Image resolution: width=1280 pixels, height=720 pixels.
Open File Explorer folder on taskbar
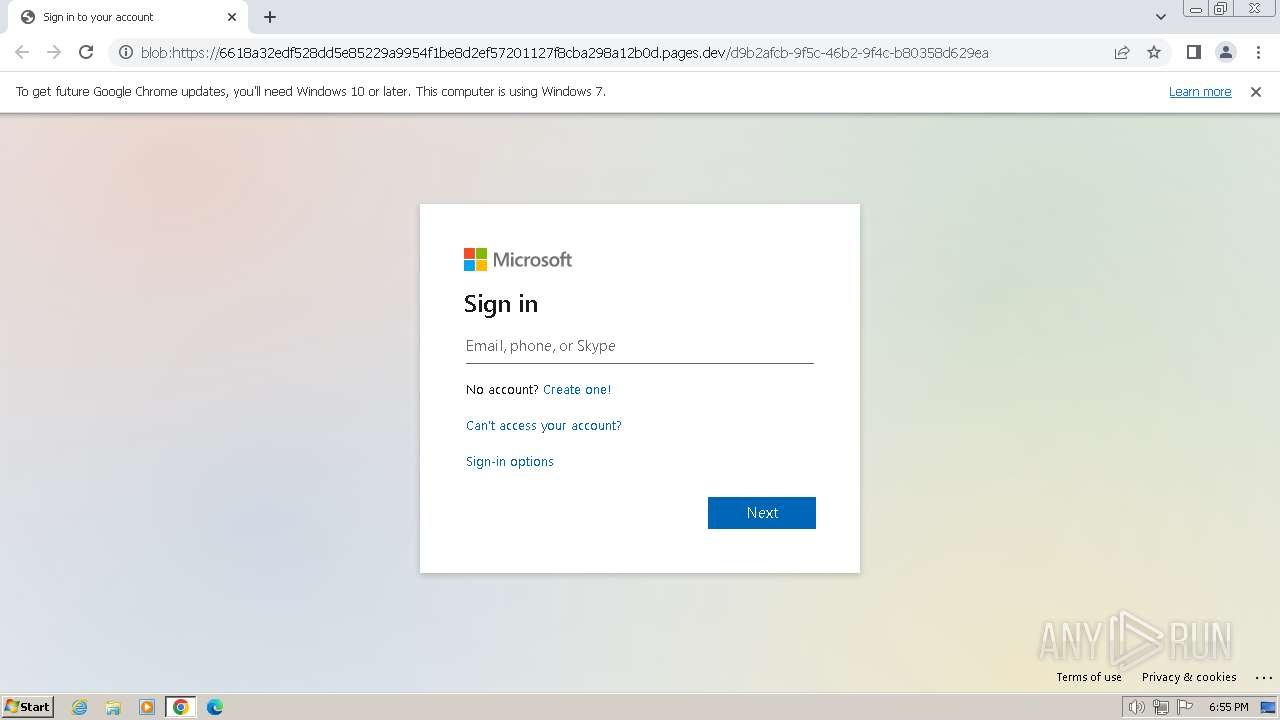113,707
